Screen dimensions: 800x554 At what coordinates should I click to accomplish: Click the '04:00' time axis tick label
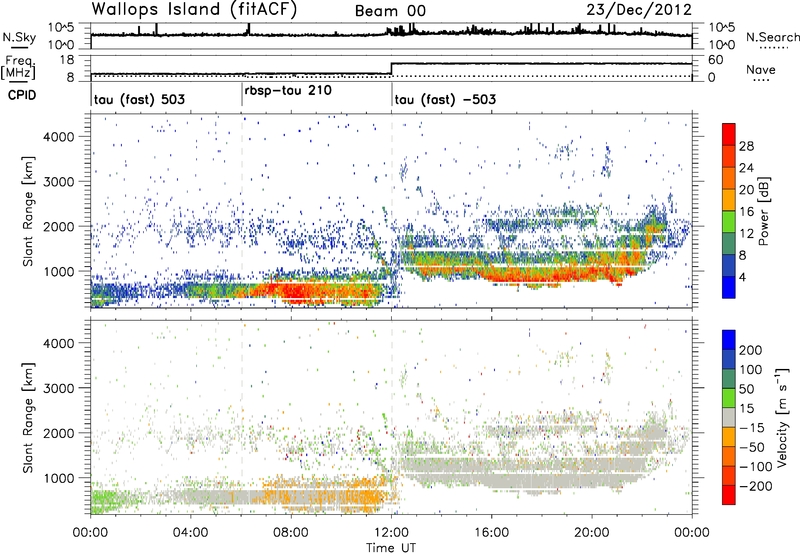[190, 533]
